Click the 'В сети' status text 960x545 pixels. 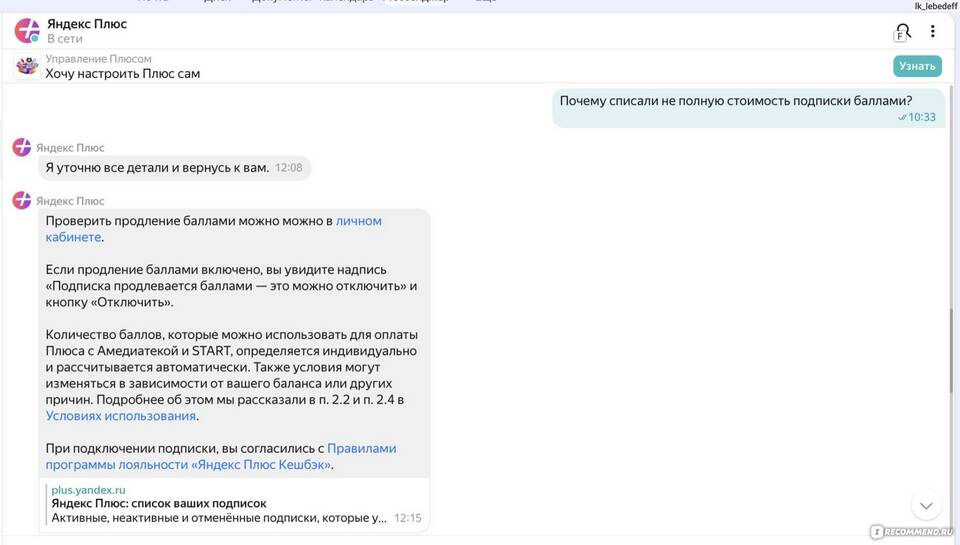pos(65,39)
